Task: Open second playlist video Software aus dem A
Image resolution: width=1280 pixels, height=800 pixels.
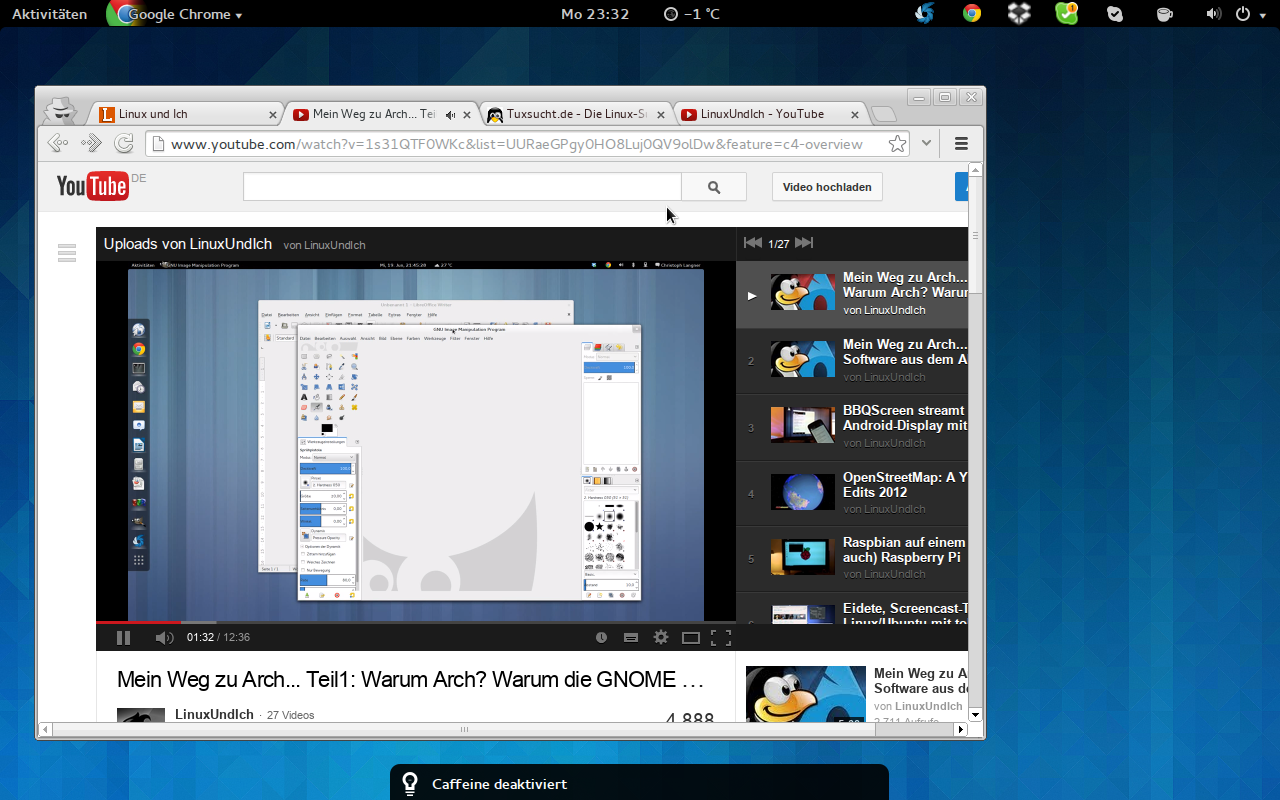Action: tap(852, 360)
